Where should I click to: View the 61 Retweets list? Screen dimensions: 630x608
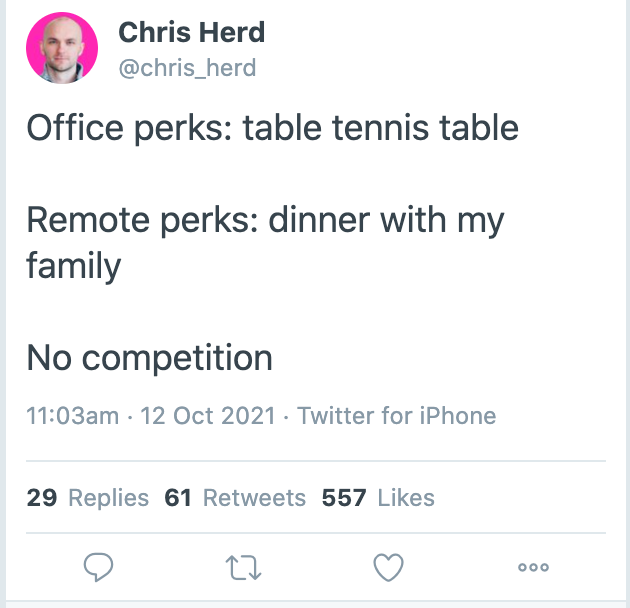click(x=235, y=497)
